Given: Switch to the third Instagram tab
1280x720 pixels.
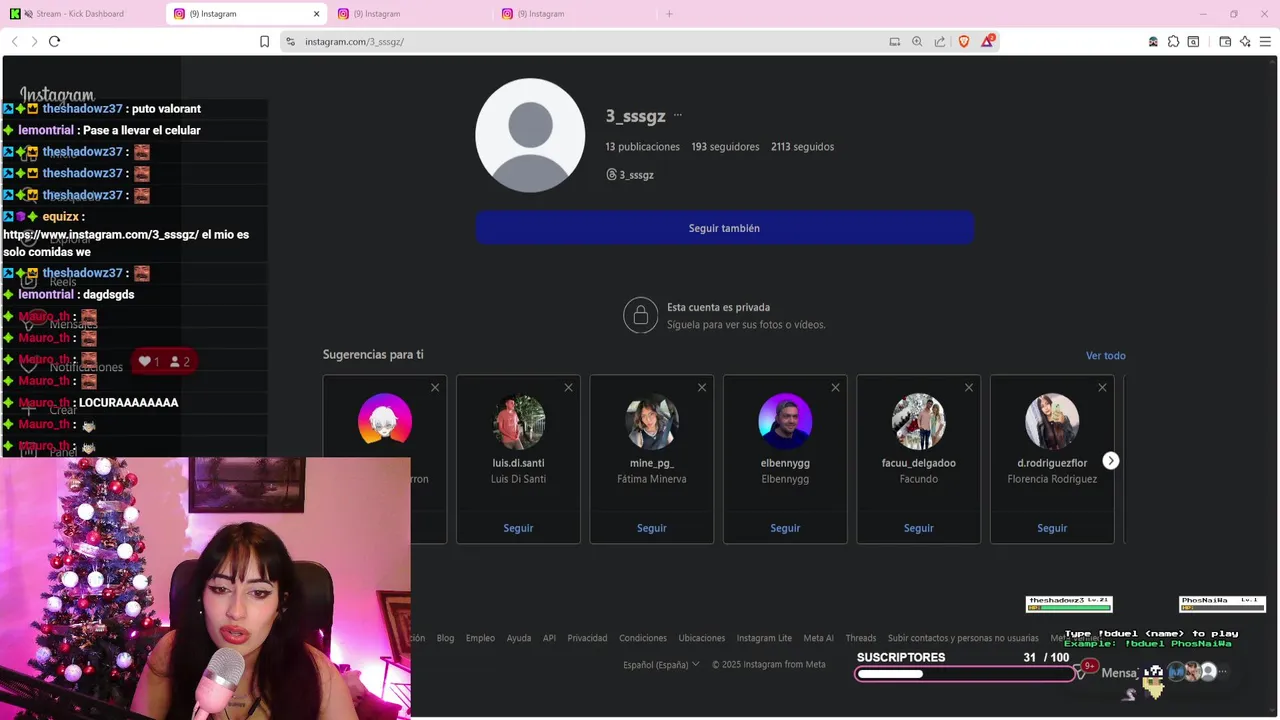Looking at the screenshot, I should [572, 14].
